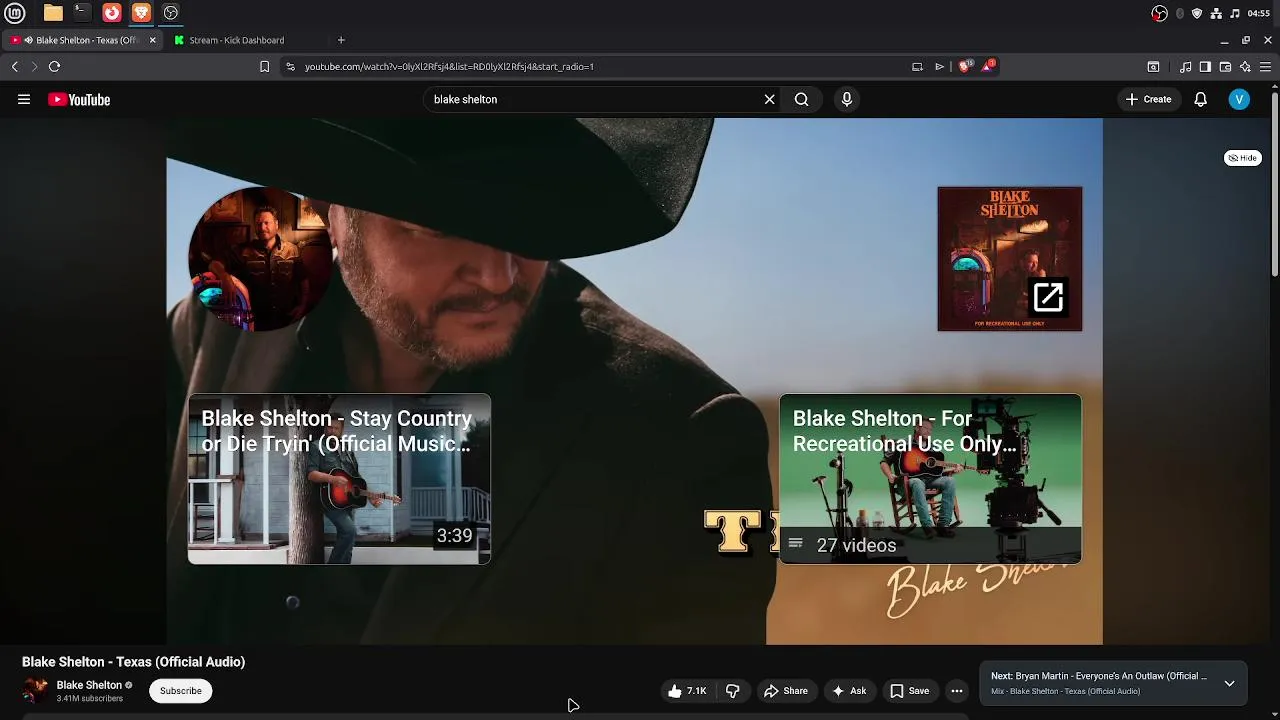Click round channel avatar on end screen
The height and width of the screenshot is (720, 1280).
coord(261,259)
